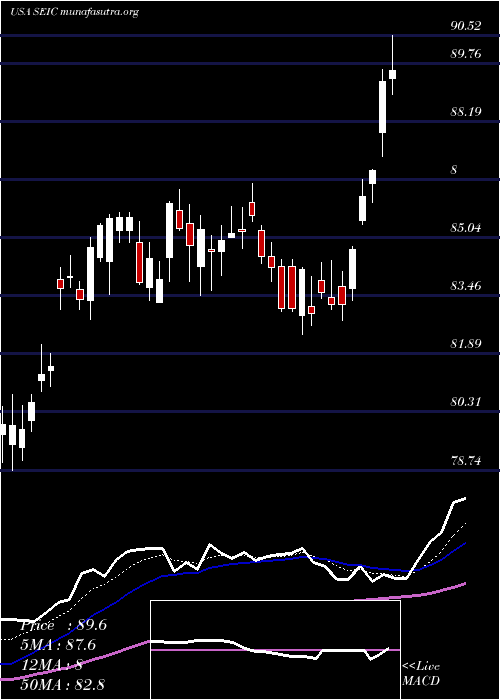500x700 pixels.
Task: Click the 88.19 price axis label
Action: click(466, 112)
